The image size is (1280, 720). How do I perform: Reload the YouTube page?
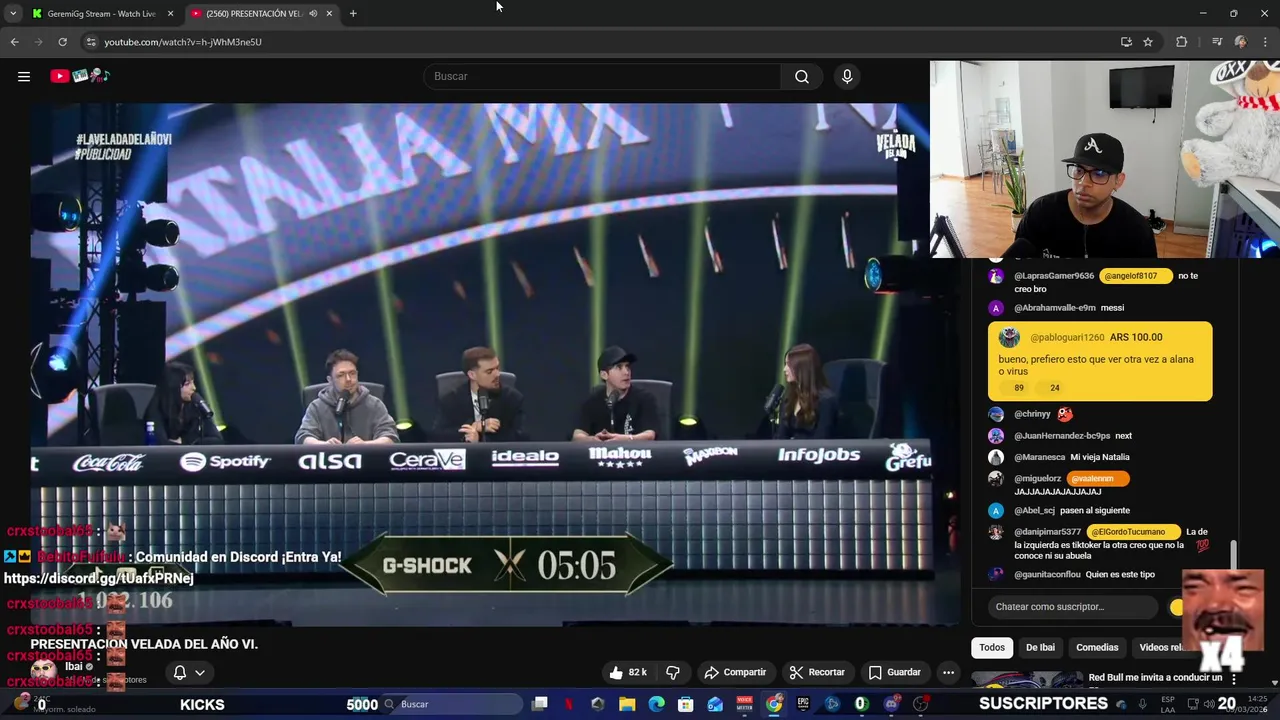pyautogui.click(x=62, y=42)
